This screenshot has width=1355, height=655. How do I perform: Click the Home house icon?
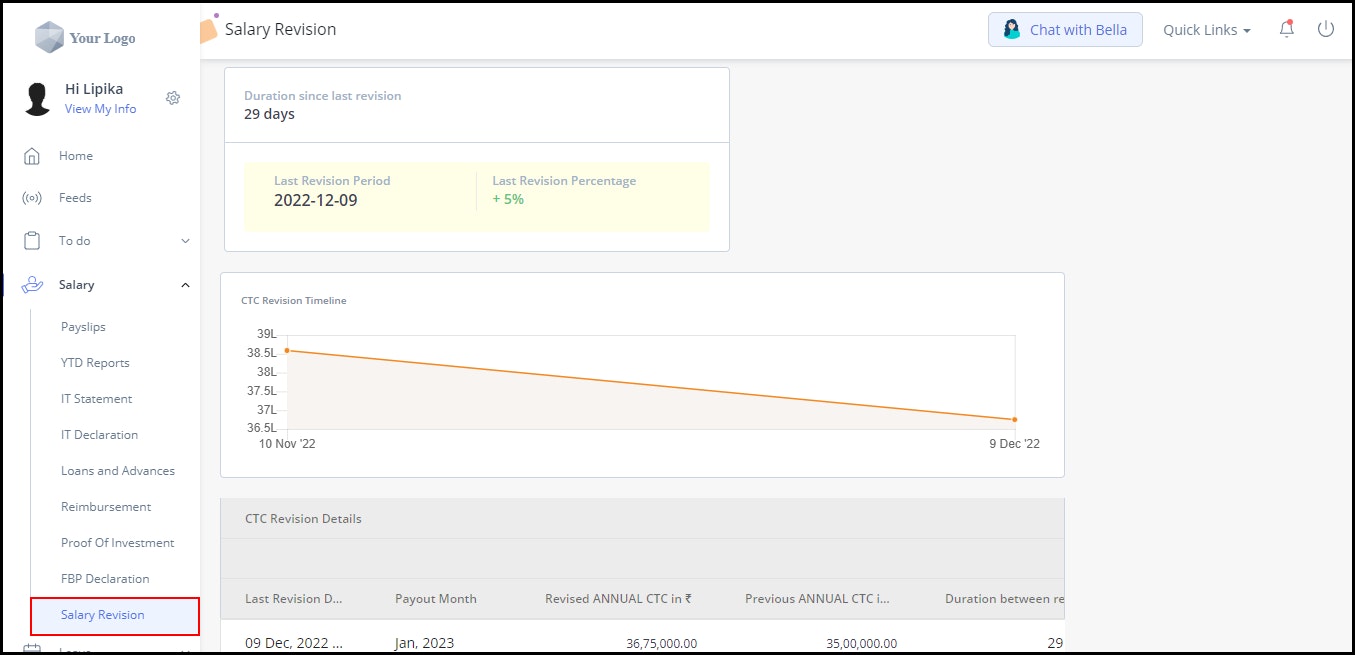[x=32, y=156]
